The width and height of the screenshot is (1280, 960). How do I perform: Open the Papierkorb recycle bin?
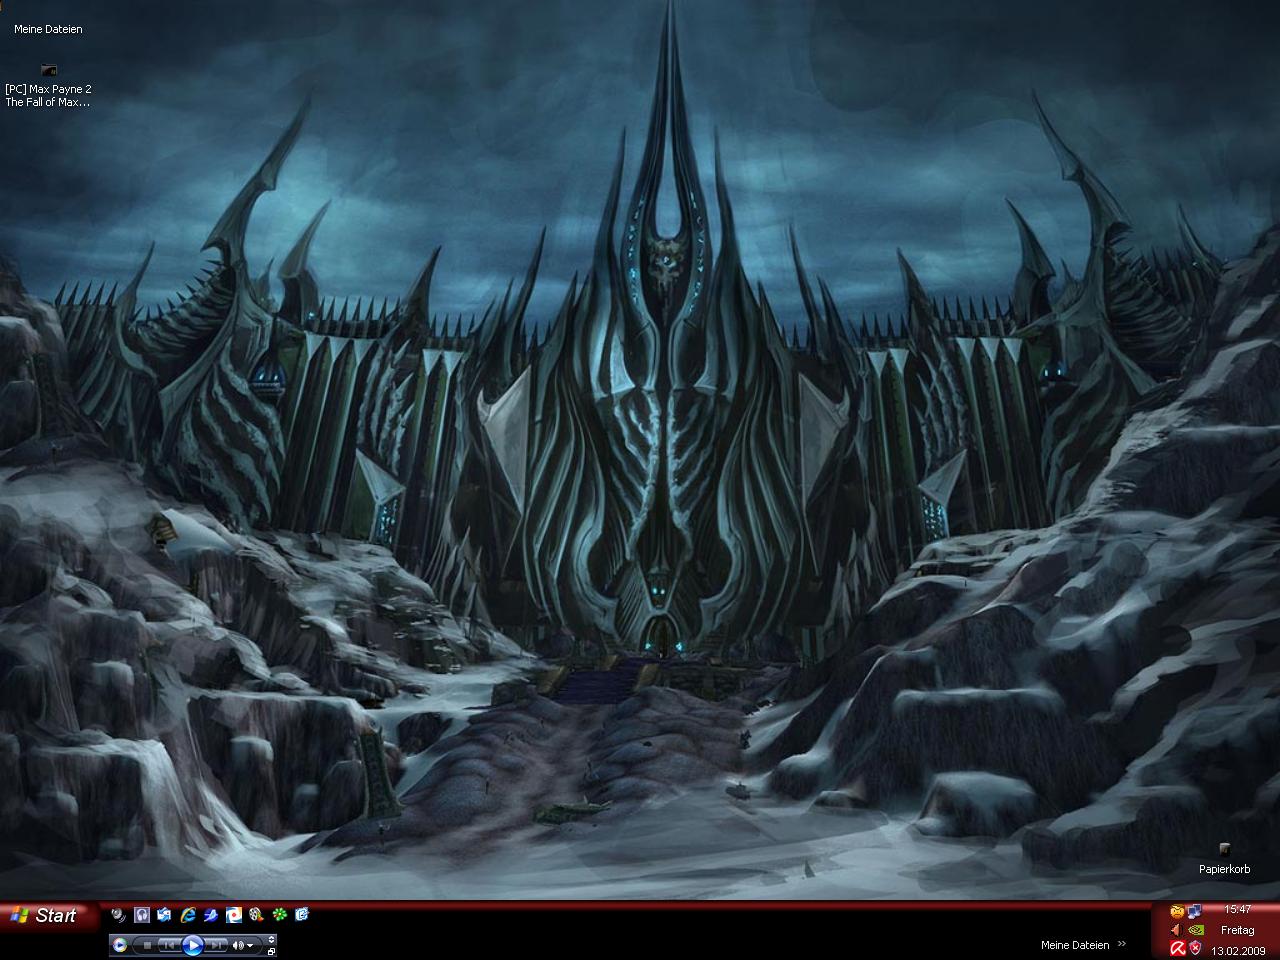click(x=1224, y=851)
